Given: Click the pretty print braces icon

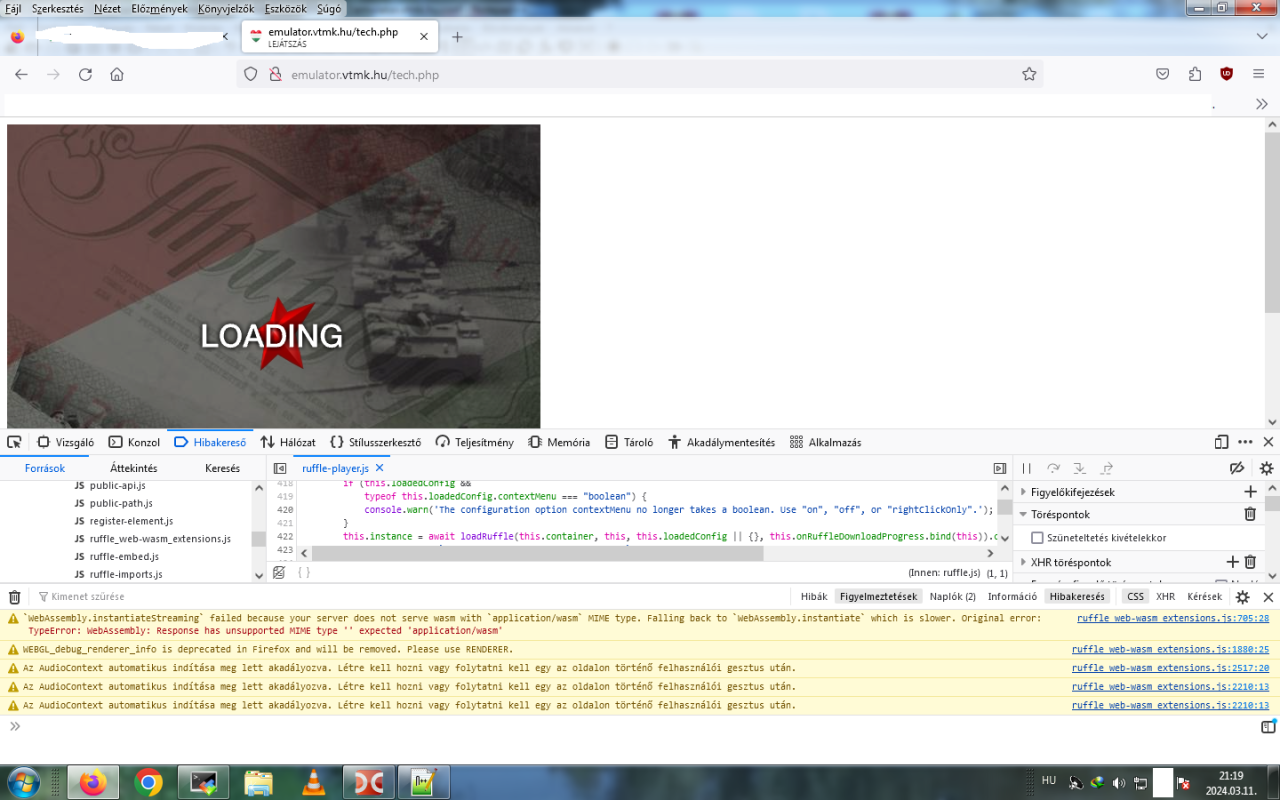Looking at the screenshot, I should click(x=303, y=573).
